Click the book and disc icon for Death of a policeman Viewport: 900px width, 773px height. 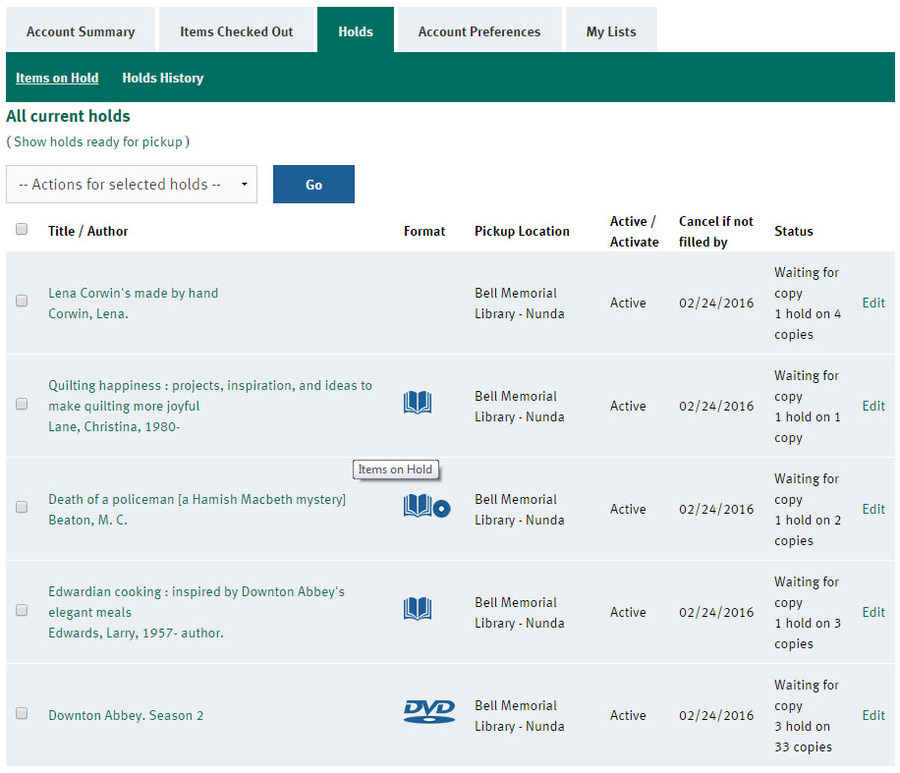point(426,506)
